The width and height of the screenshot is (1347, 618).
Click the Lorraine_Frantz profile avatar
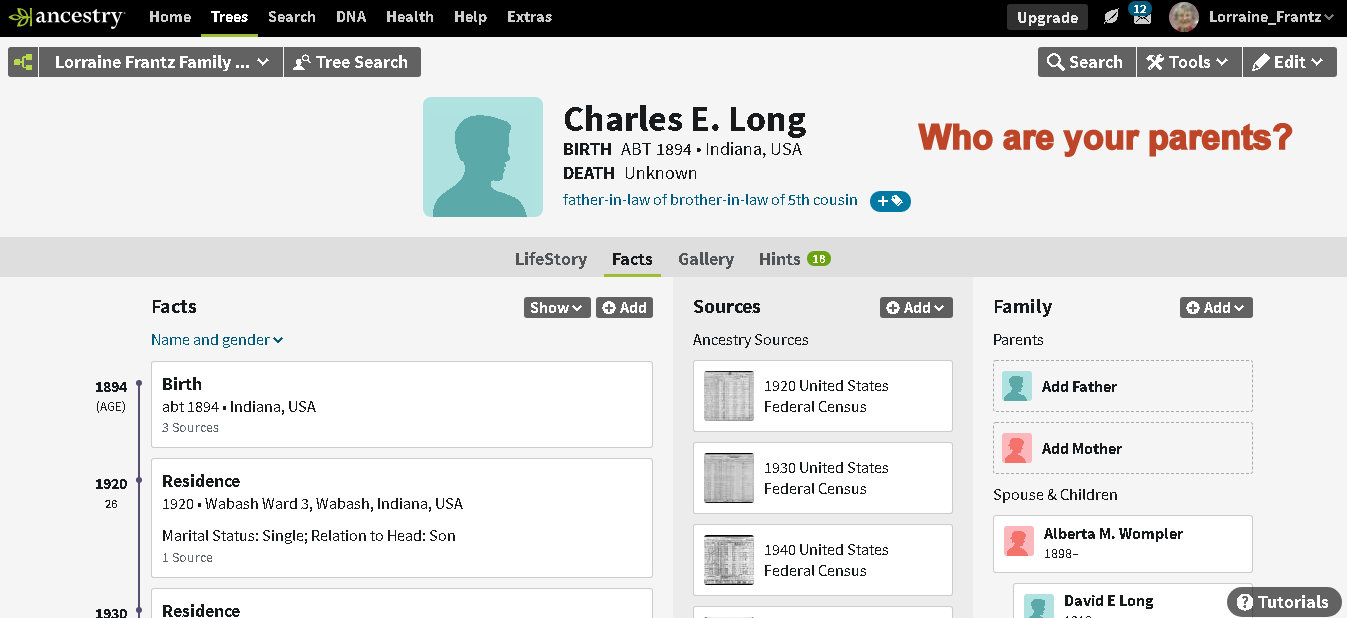click(x=1184, y=17)
